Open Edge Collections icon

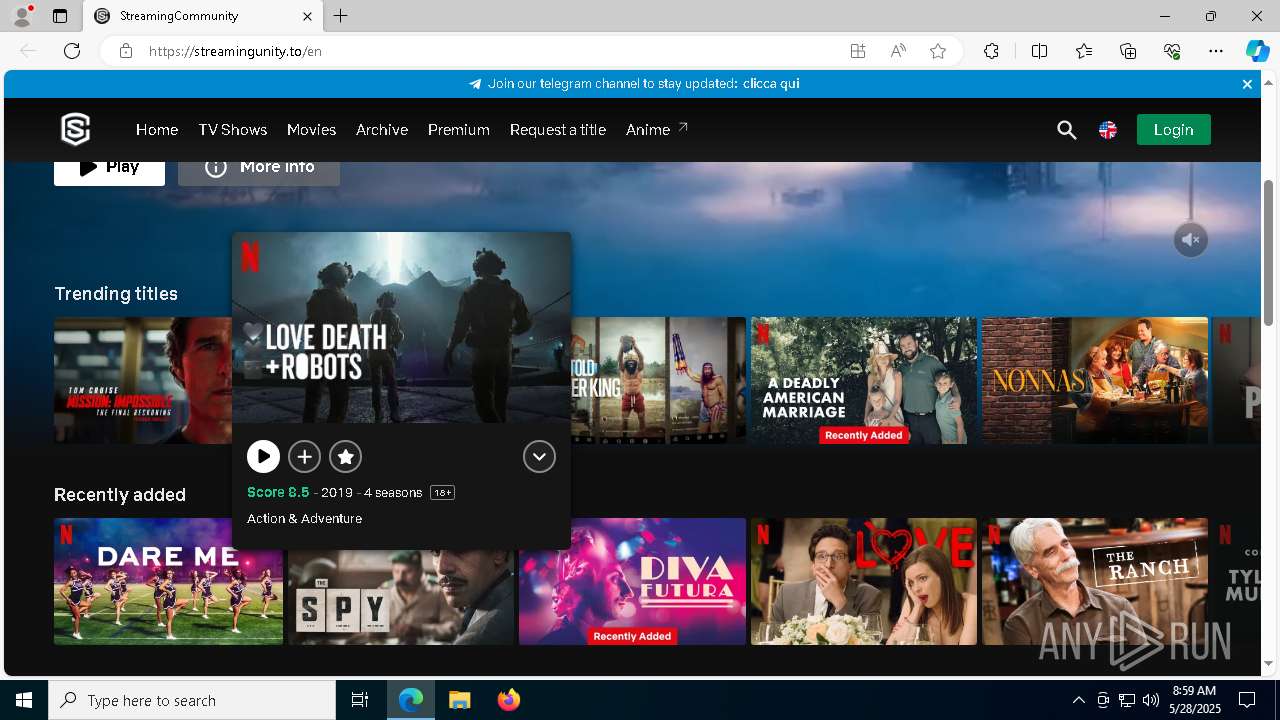(1128, 51)
